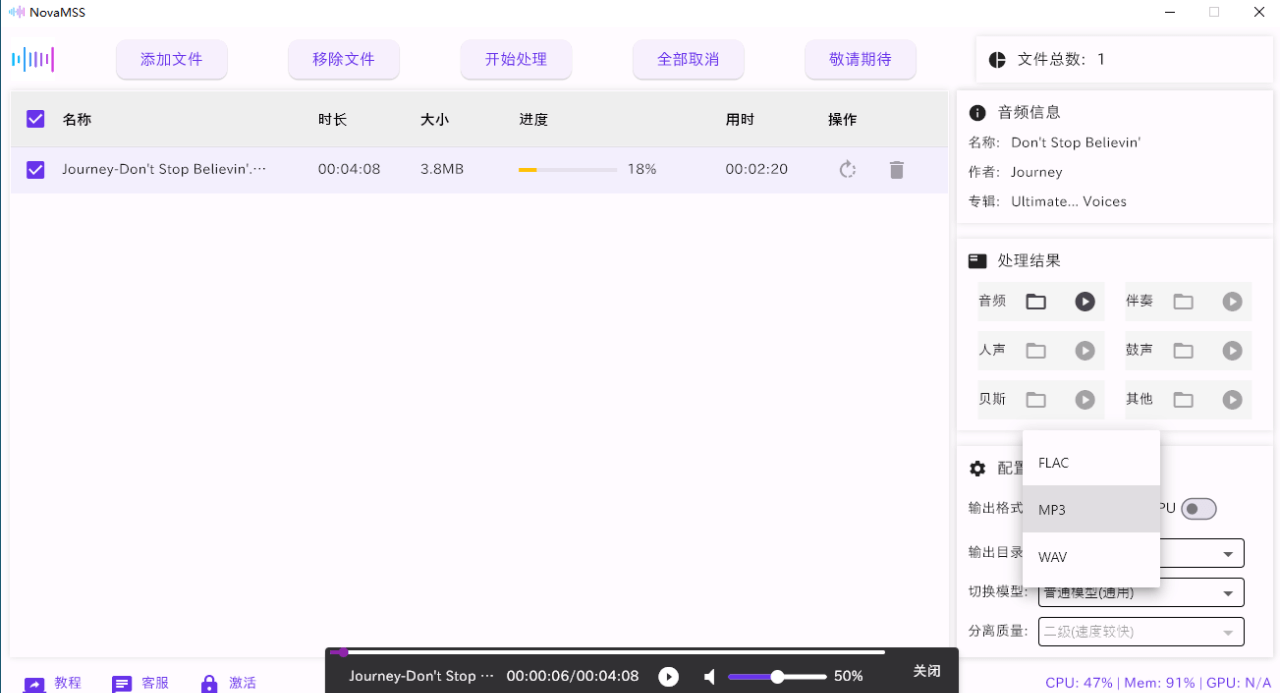Open 教程 tutorial link
The image size is (1280, 693).
coord(52,683)
